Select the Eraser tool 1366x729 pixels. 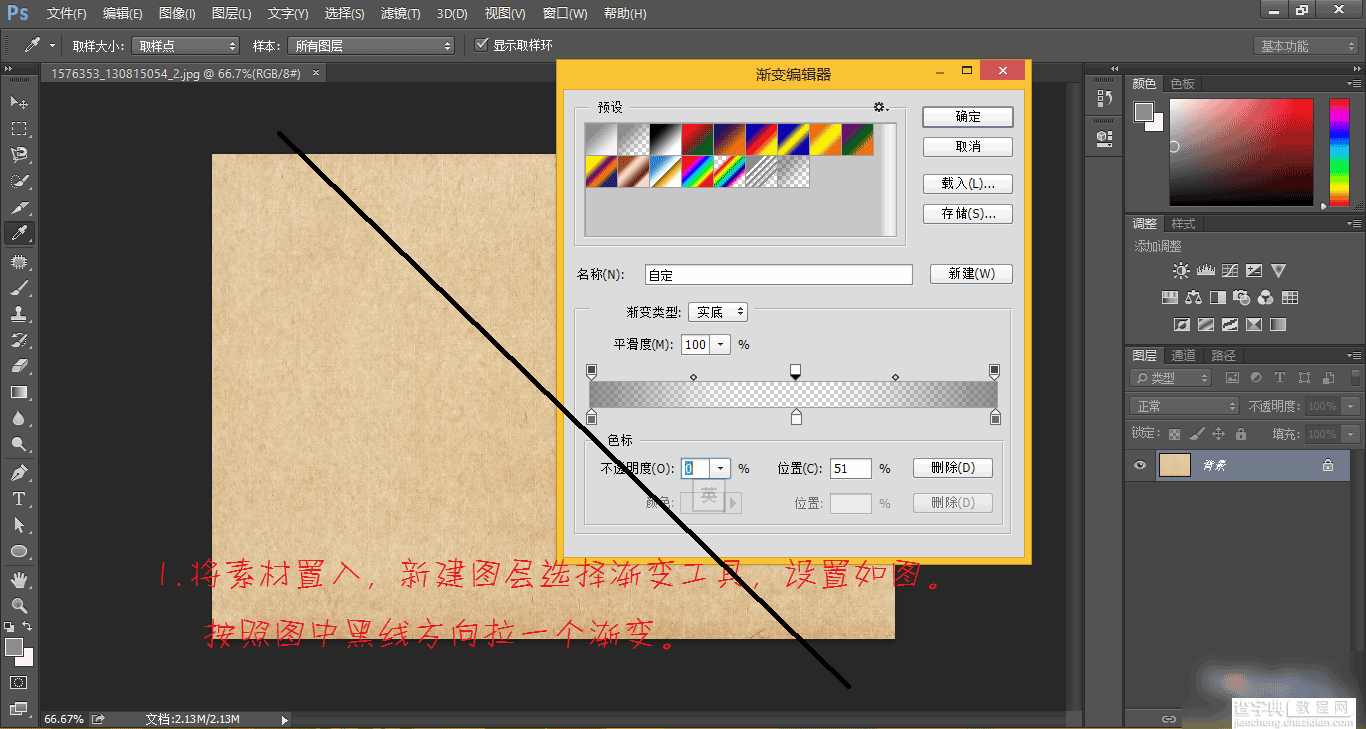click(x=19, y=366)
